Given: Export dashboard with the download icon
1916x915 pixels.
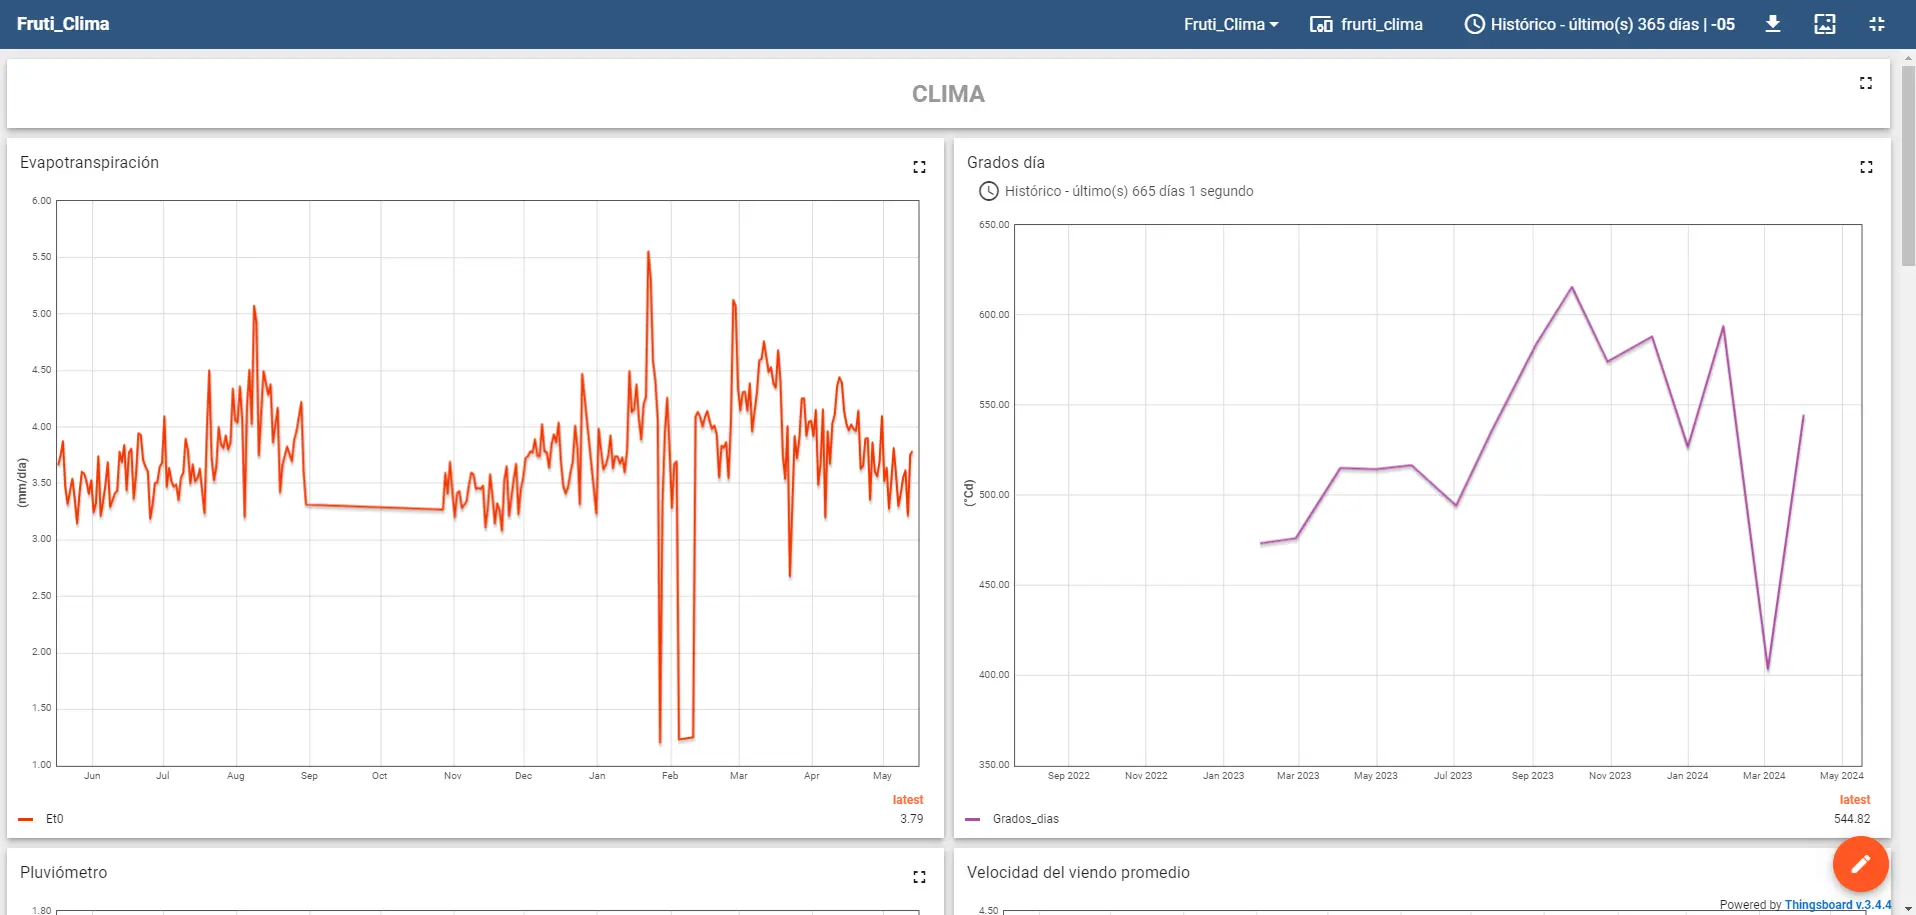Looking at the screenshot, I should click(1773, 24).
